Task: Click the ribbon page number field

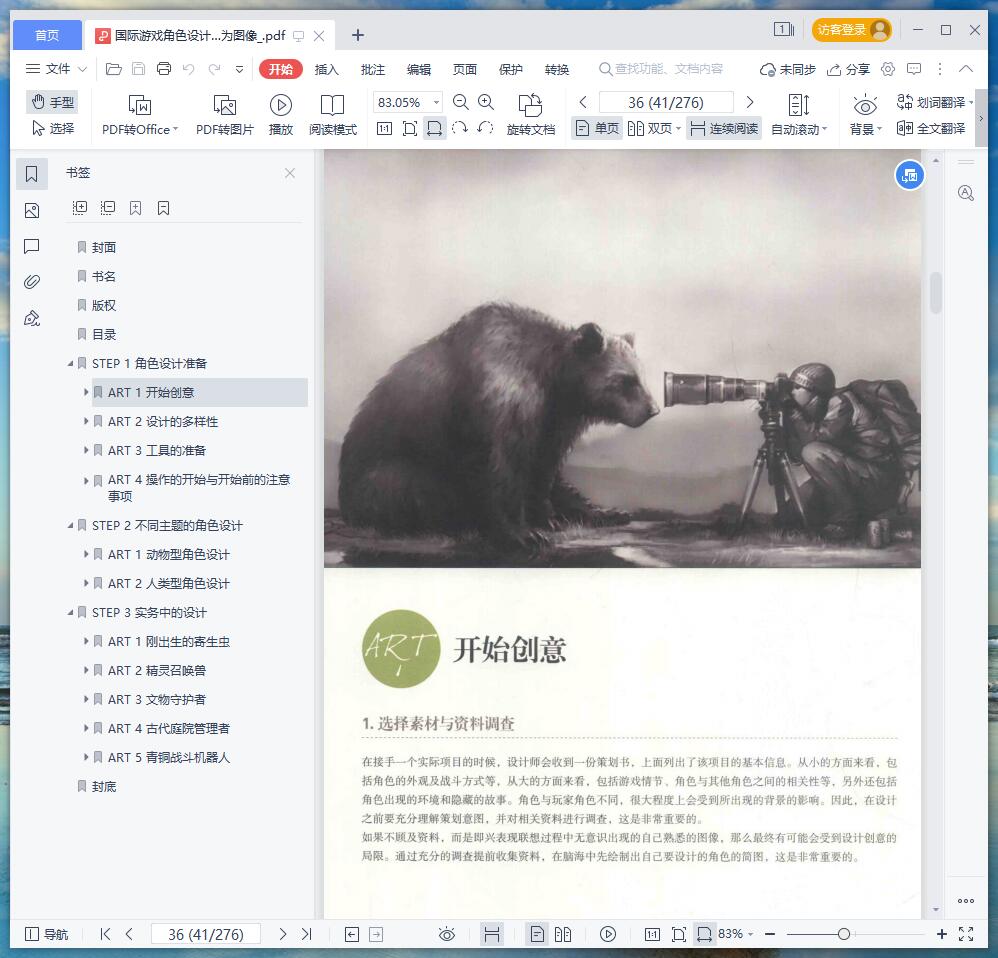Action: [666, 102]
